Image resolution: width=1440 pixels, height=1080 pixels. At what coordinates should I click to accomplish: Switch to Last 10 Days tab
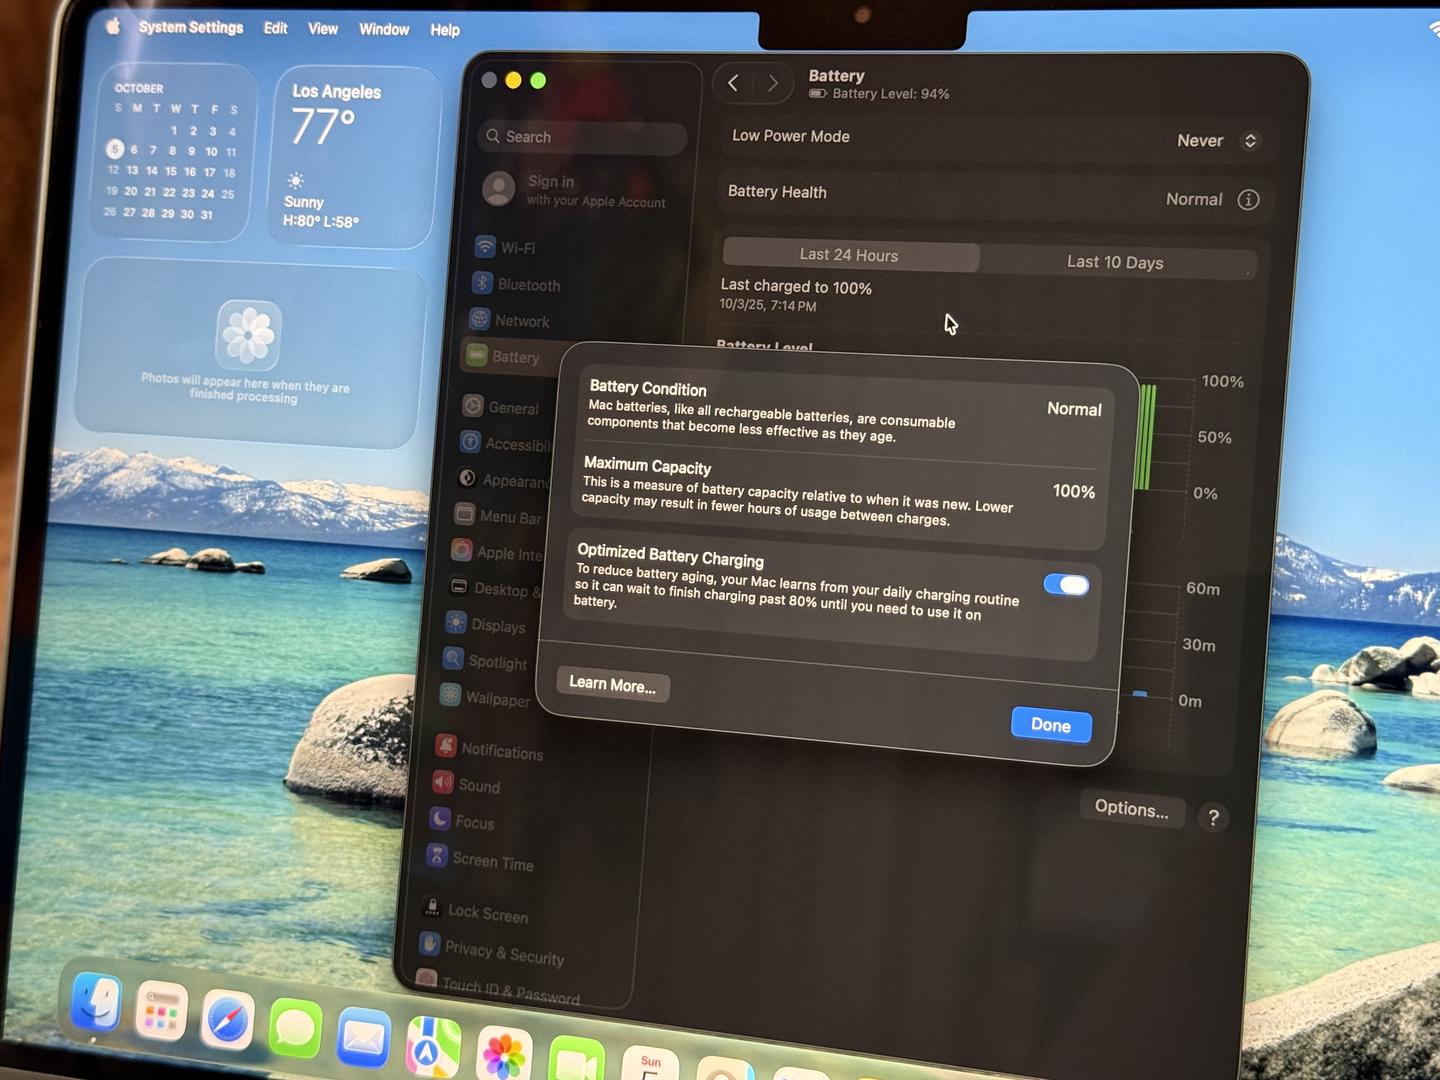pos(1115,262)
